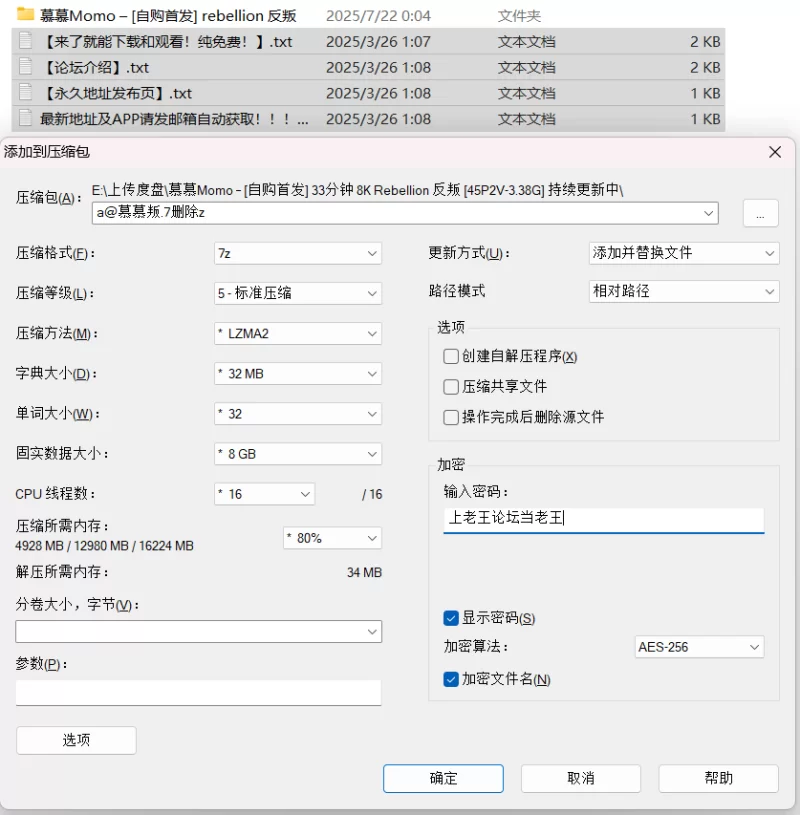Click the date 2025/3/26 1:07
Image resolution: width=800 pixels, height=815 pixels.
coord(378,42)
